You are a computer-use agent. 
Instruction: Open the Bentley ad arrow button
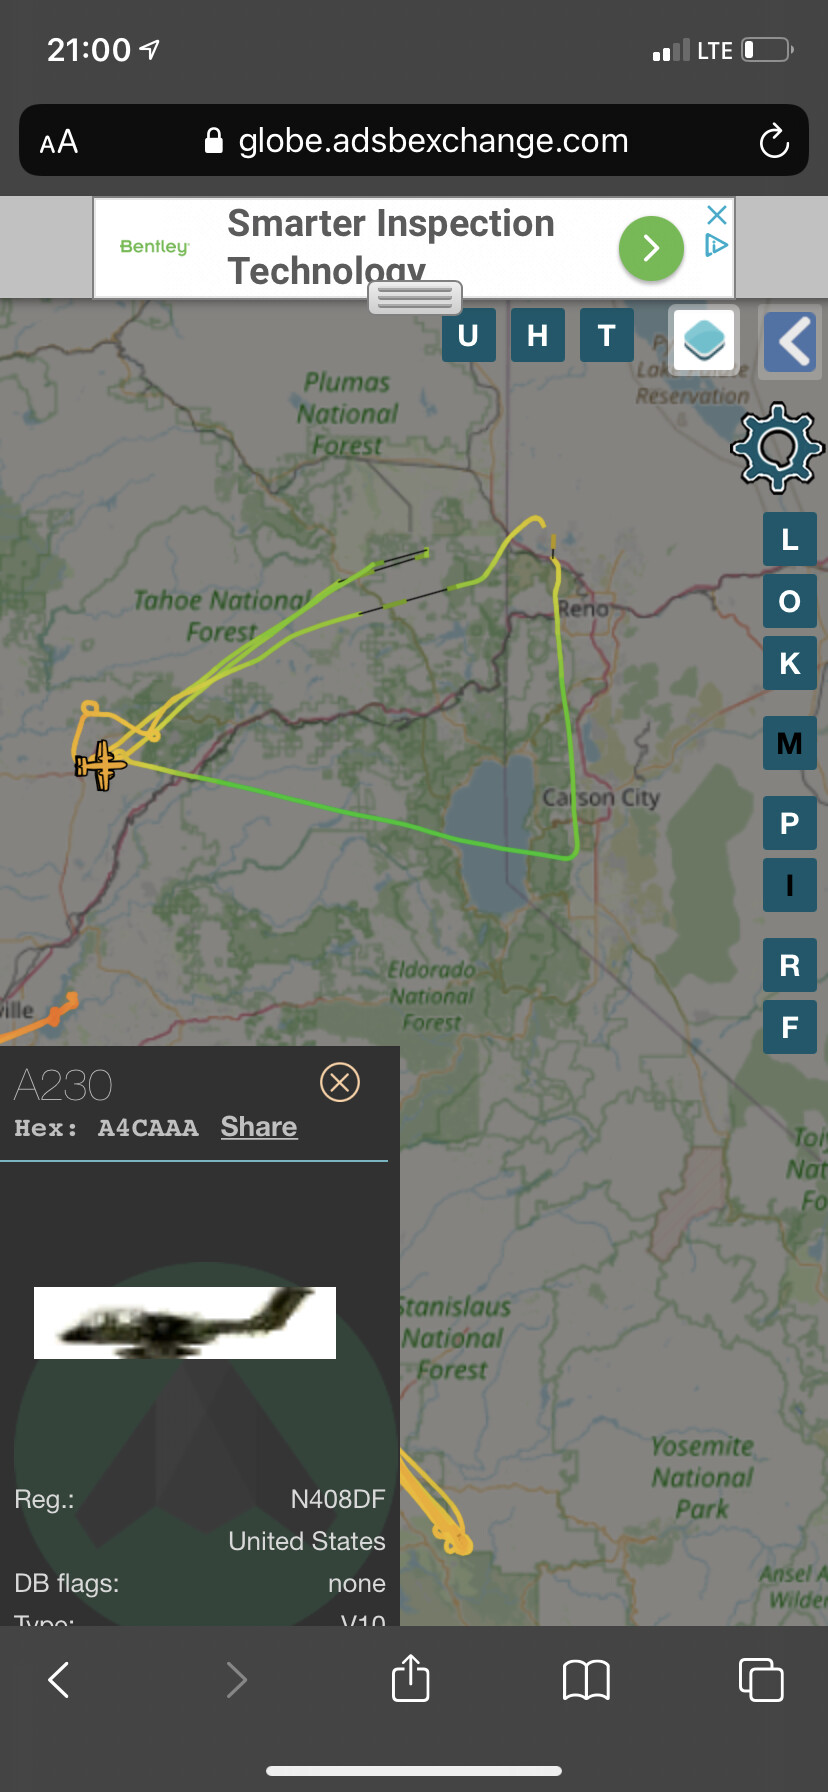(651, 248)
